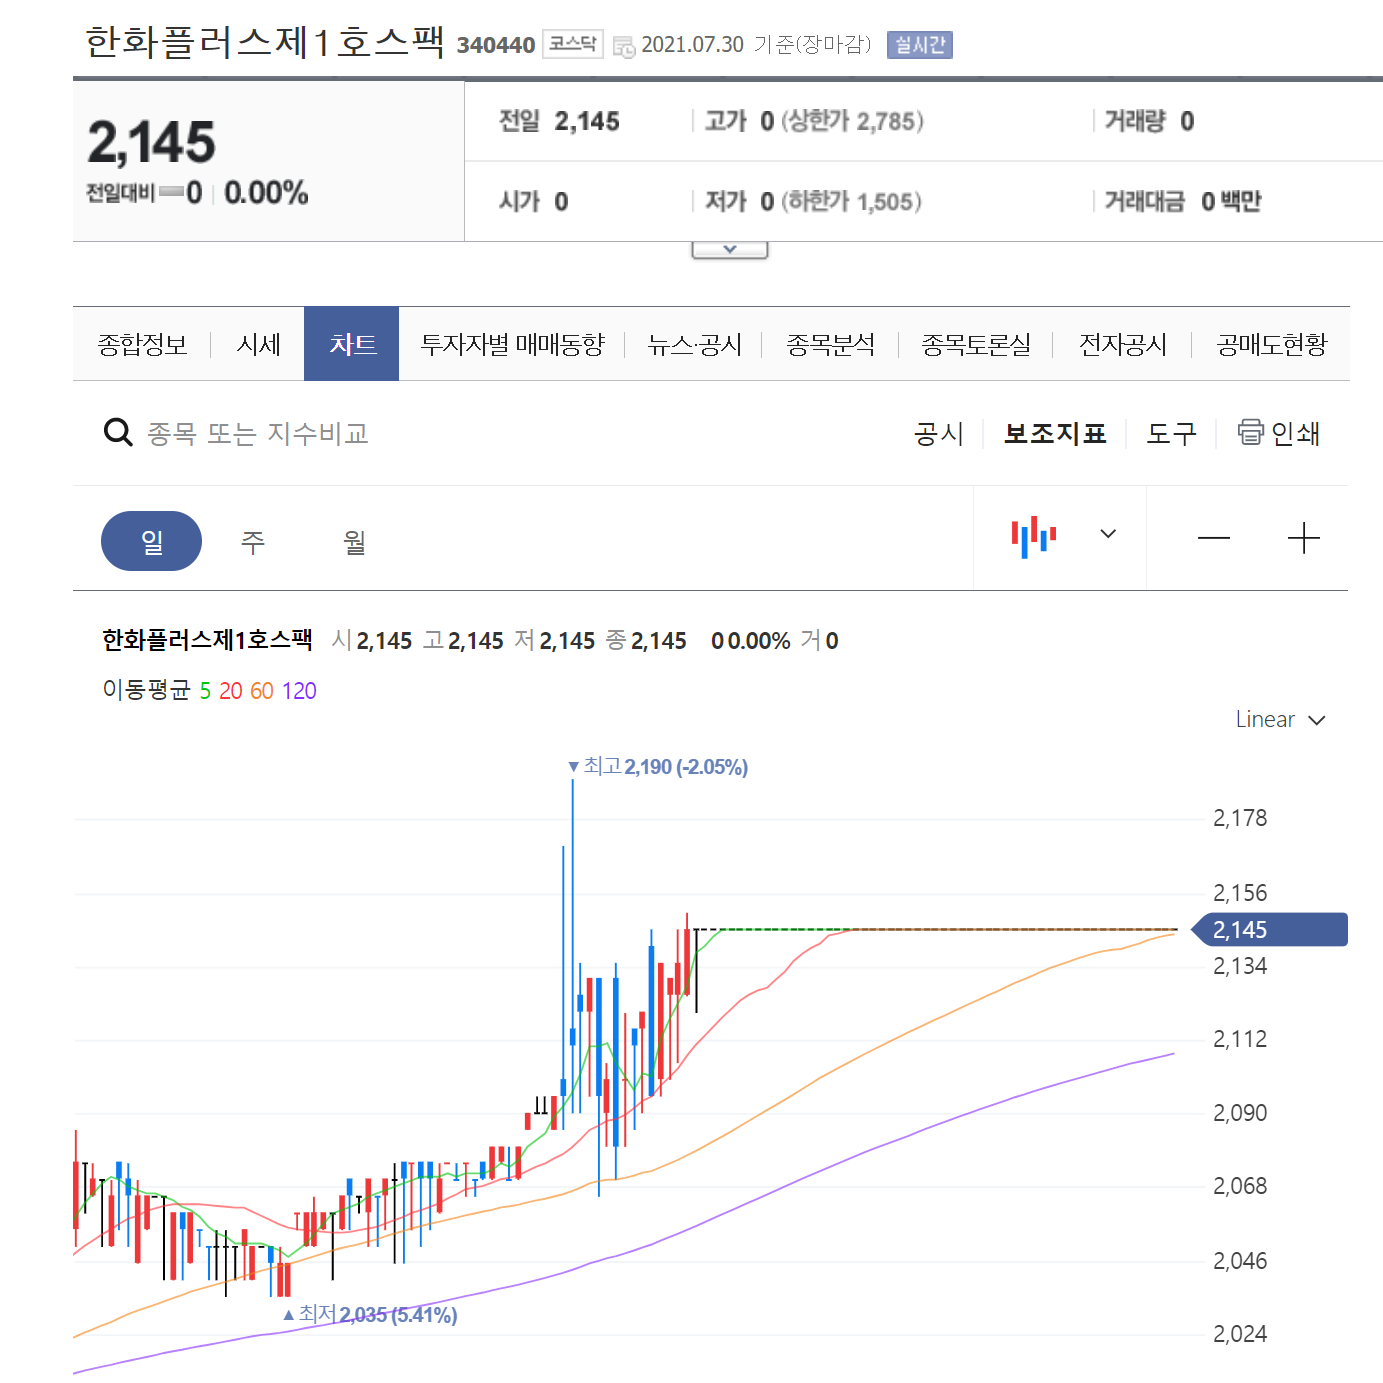
Task: Click the 실시간 real-time badge
Action: [x=920, y=45]
